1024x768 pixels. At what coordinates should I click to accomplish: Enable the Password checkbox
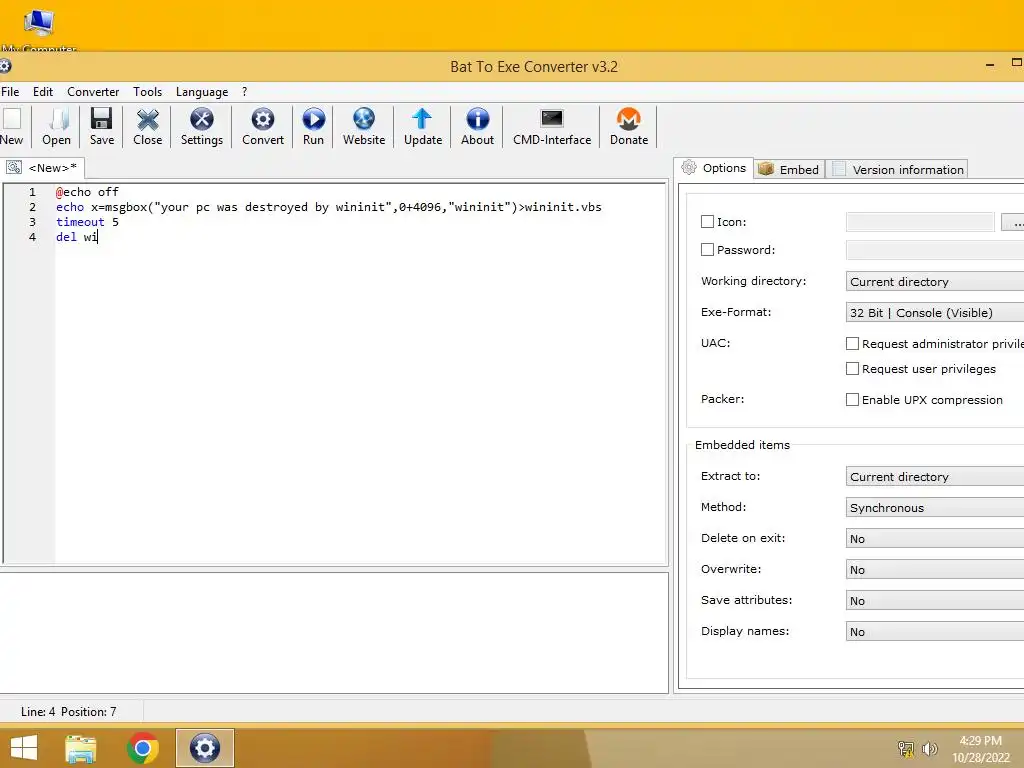pos(707,249)
